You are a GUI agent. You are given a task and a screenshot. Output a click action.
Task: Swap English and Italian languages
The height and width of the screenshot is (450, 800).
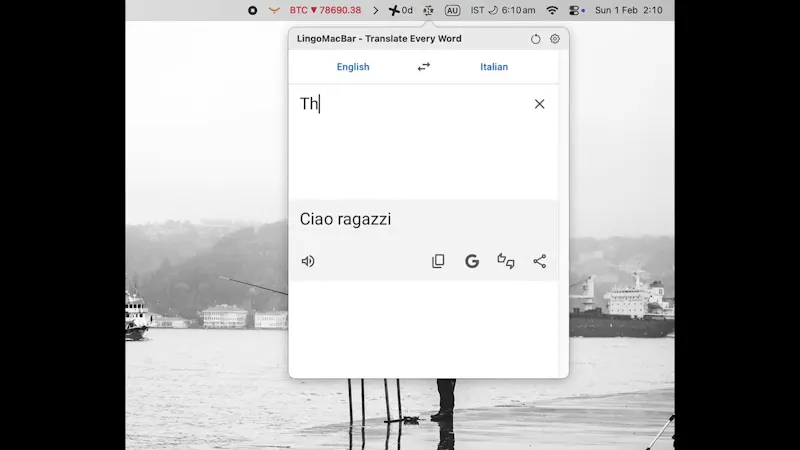(423, 67)
